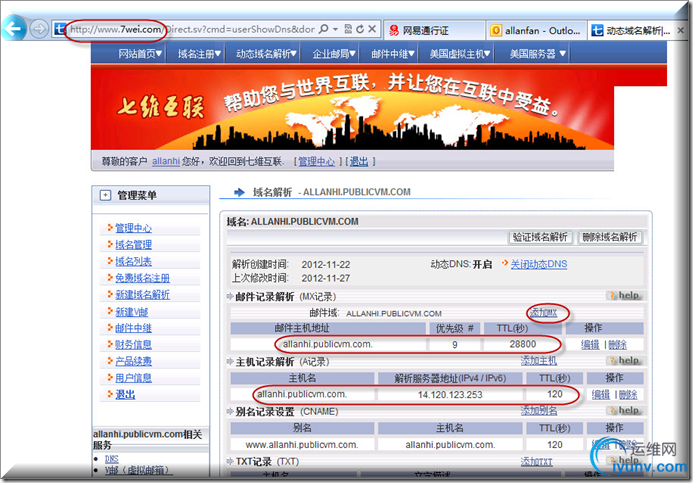The image size is (693, 483).
Task: Open 财务信息 in the sidebar
Action: [x=133, y=345]
